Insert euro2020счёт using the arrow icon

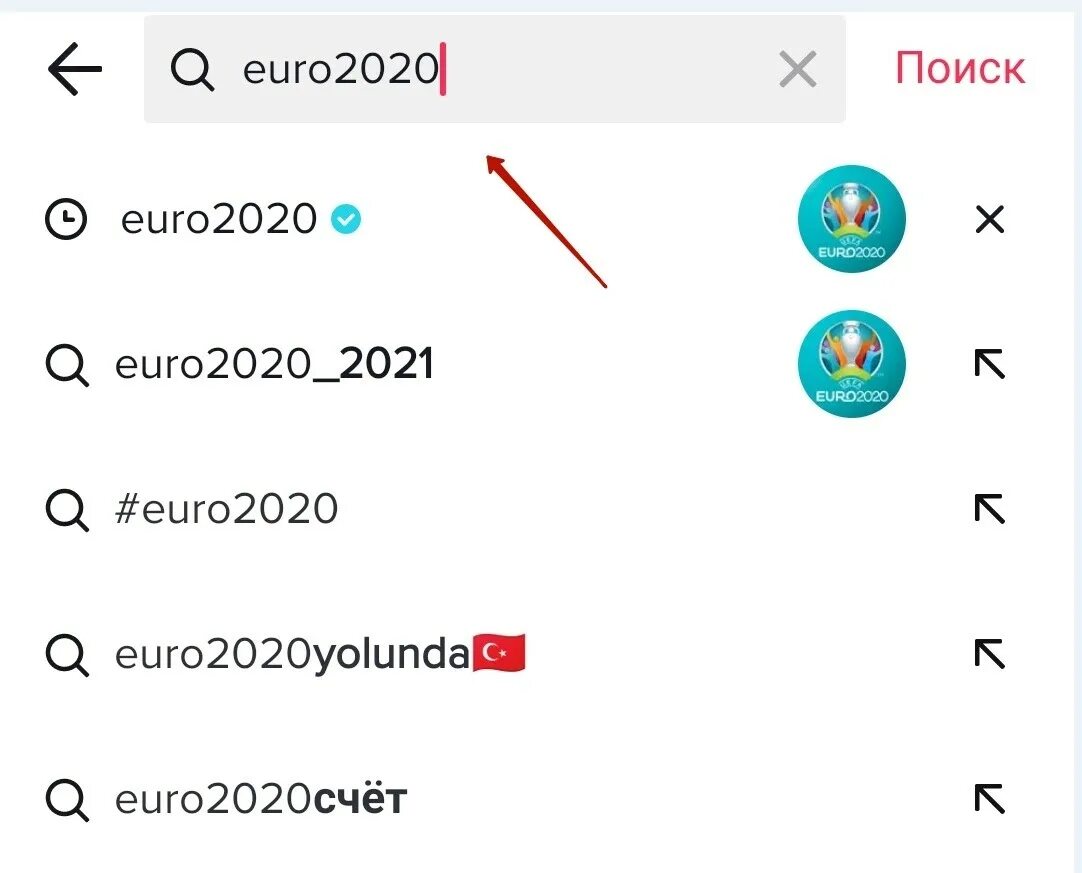coord(990,798)
